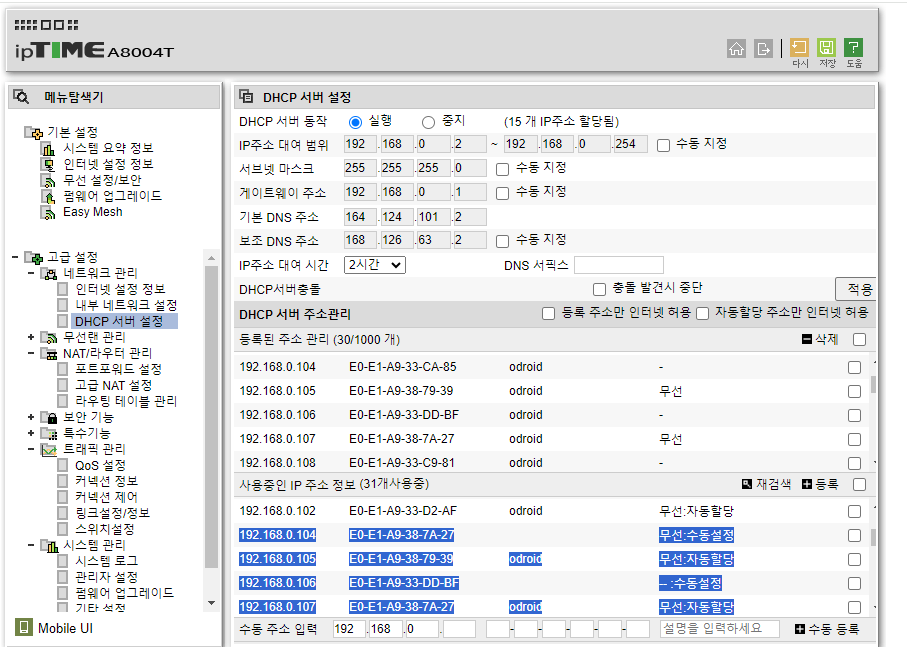Image resolution: width=907 pixels, height=647 pixels.
Task: Click the 등록 button beside 재검색
Action: tap(820, 484)
